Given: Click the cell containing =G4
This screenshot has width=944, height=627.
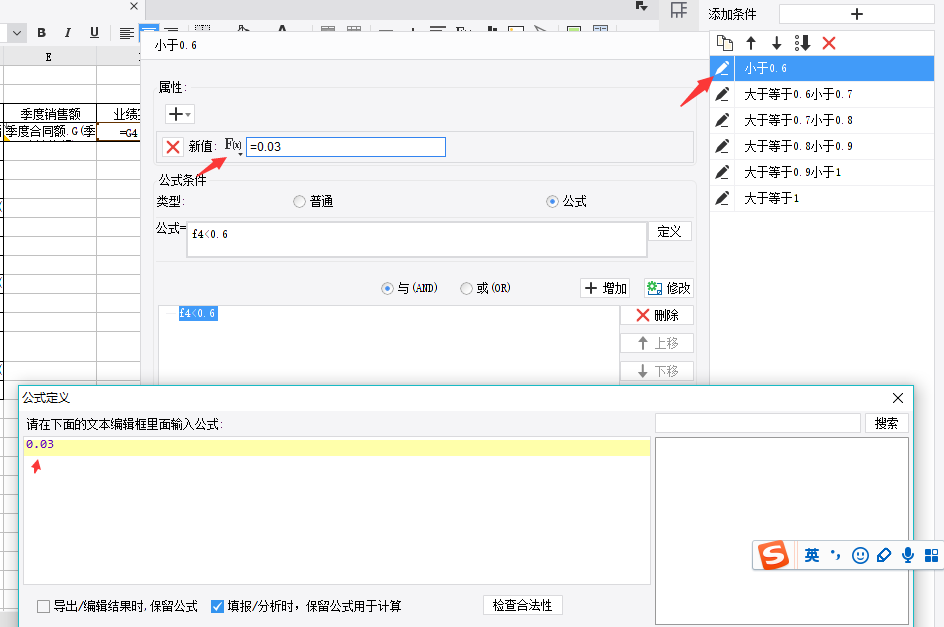Looking at the screenshot, I should [x=119, y=133].
